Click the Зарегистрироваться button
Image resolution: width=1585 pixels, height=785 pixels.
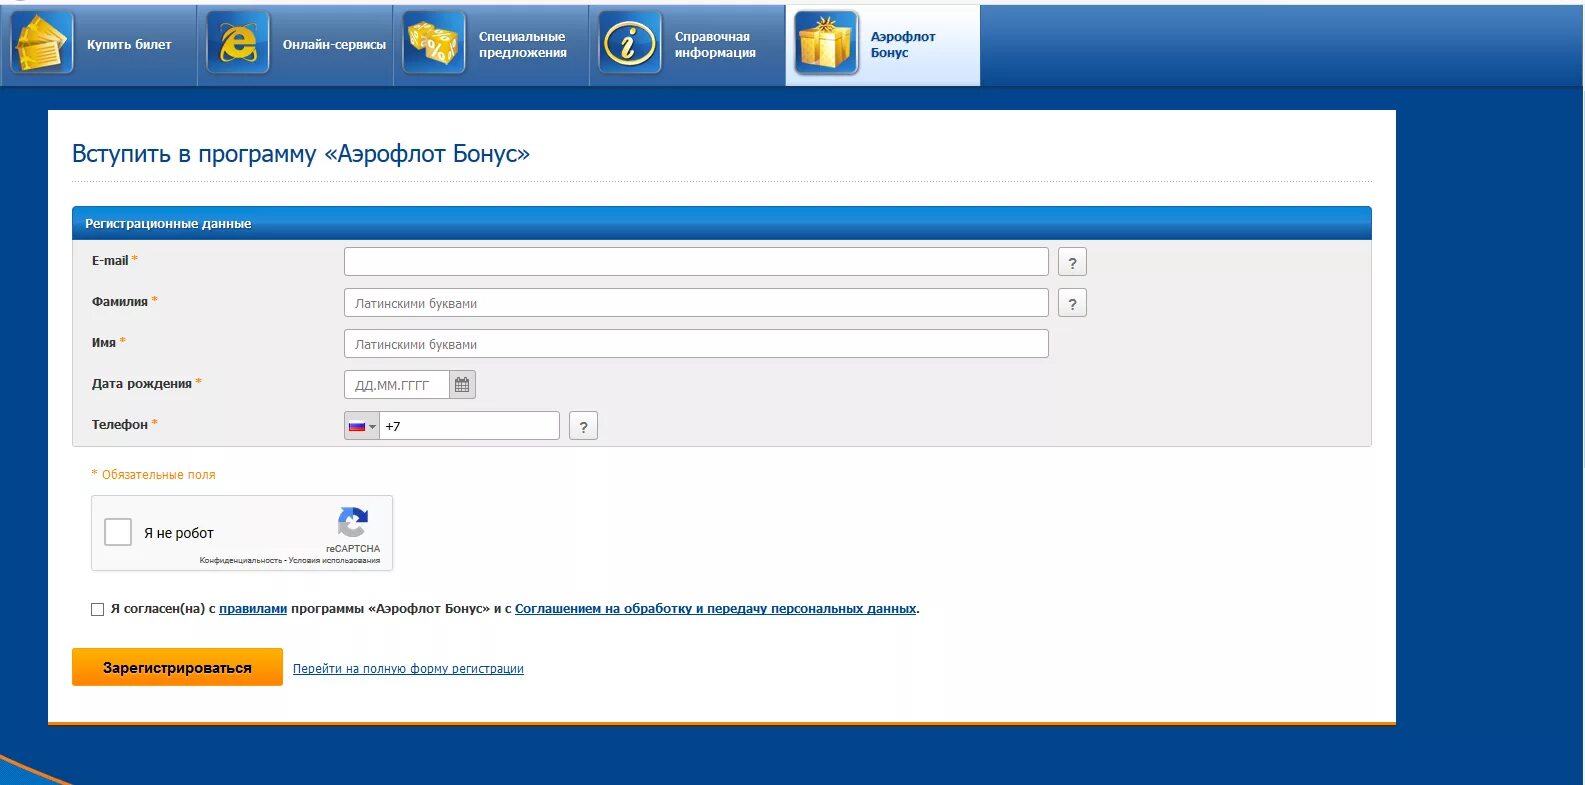point(177,667)
